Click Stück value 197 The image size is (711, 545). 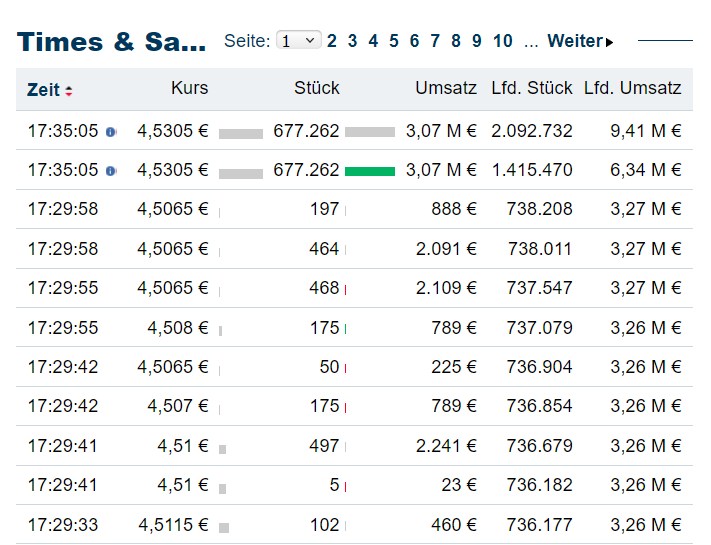(324, 209)
